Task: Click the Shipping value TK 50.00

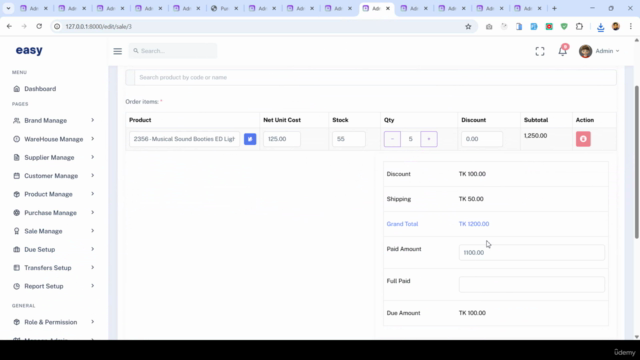Action: tap(471, 199)
